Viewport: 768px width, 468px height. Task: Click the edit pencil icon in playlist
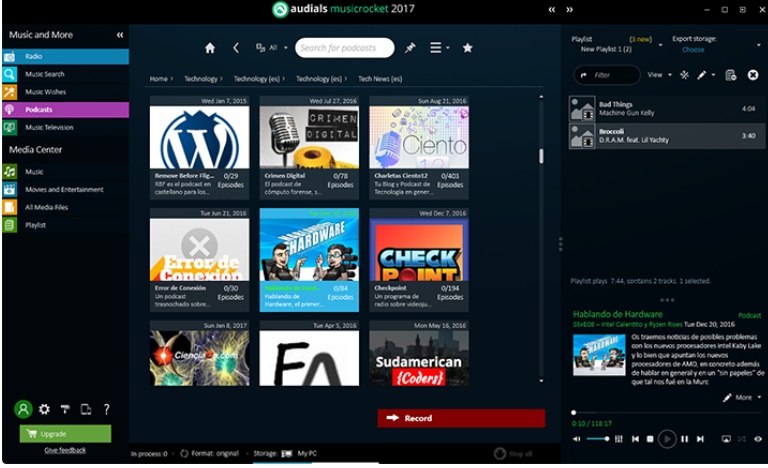coord(702,75)
